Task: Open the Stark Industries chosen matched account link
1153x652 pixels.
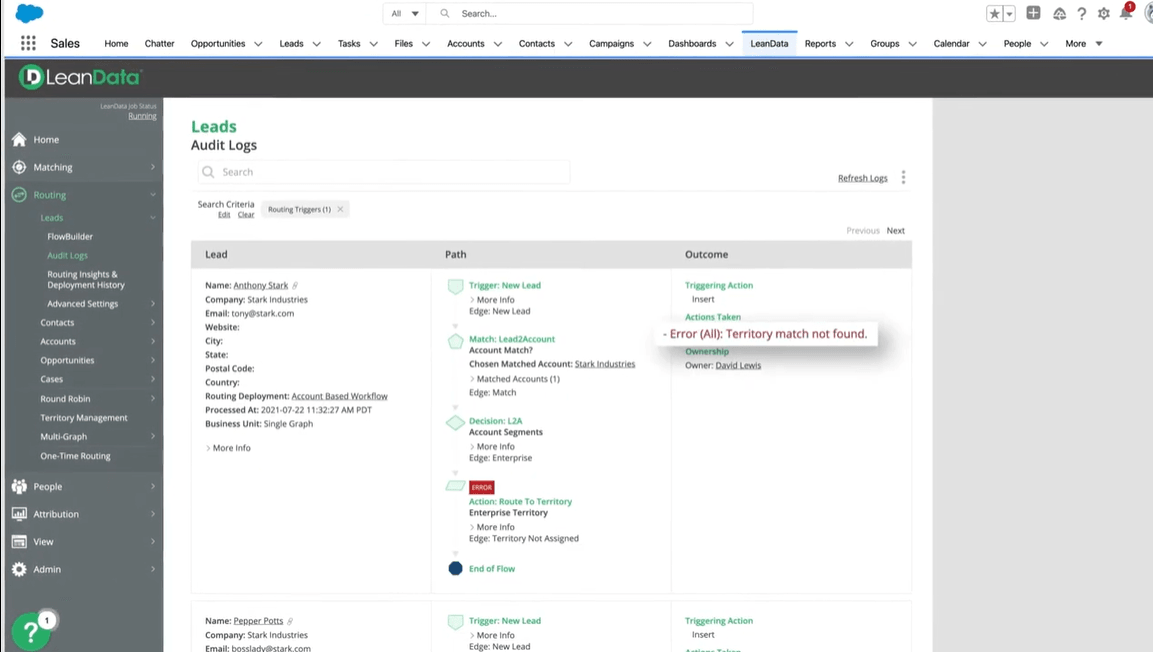Action: tap(604, 364)
